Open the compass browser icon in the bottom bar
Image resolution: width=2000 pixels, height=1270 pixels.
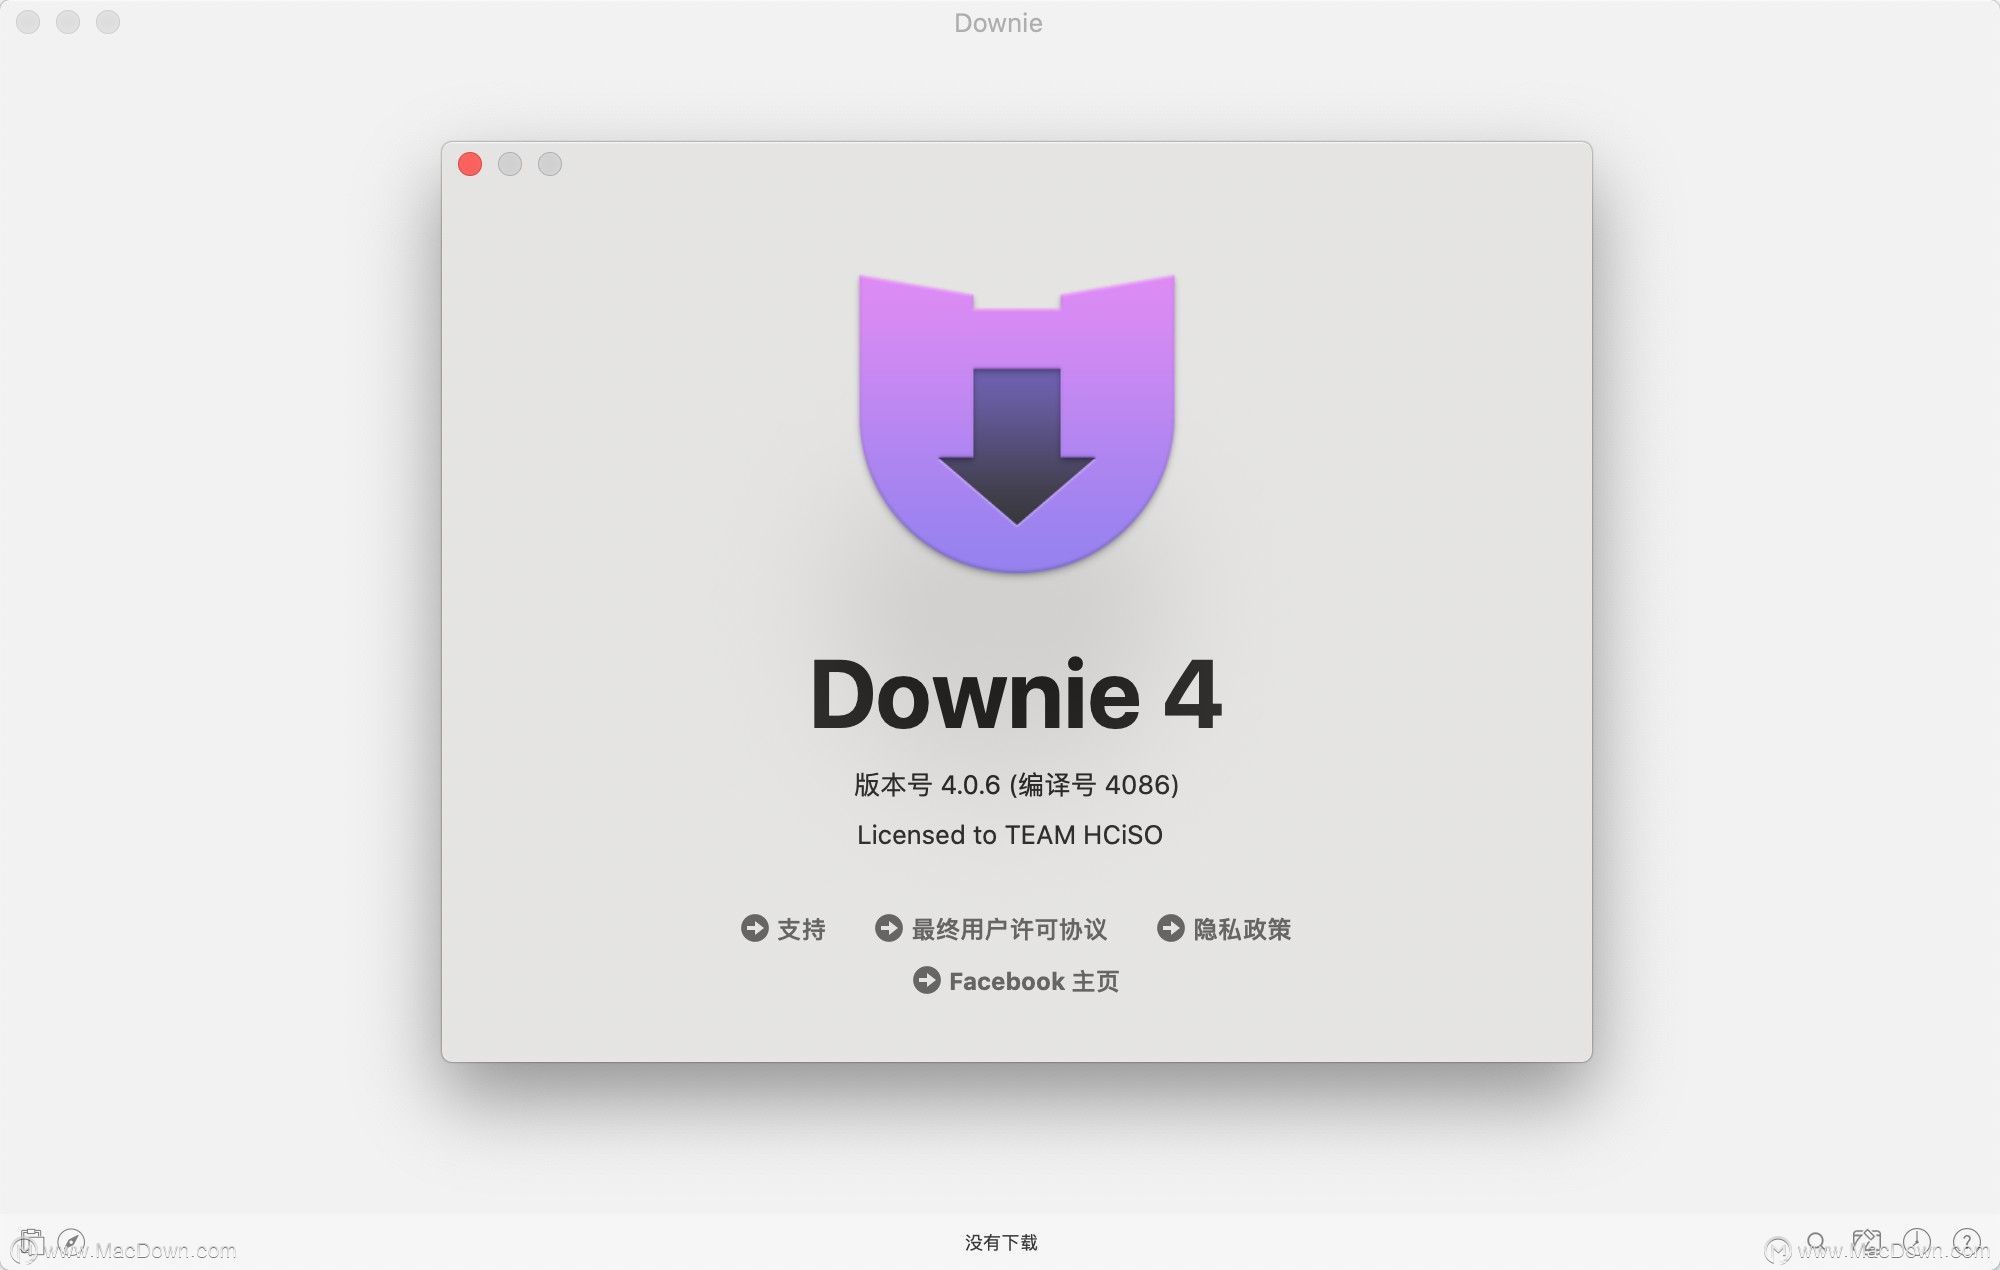pos(71,1242)
